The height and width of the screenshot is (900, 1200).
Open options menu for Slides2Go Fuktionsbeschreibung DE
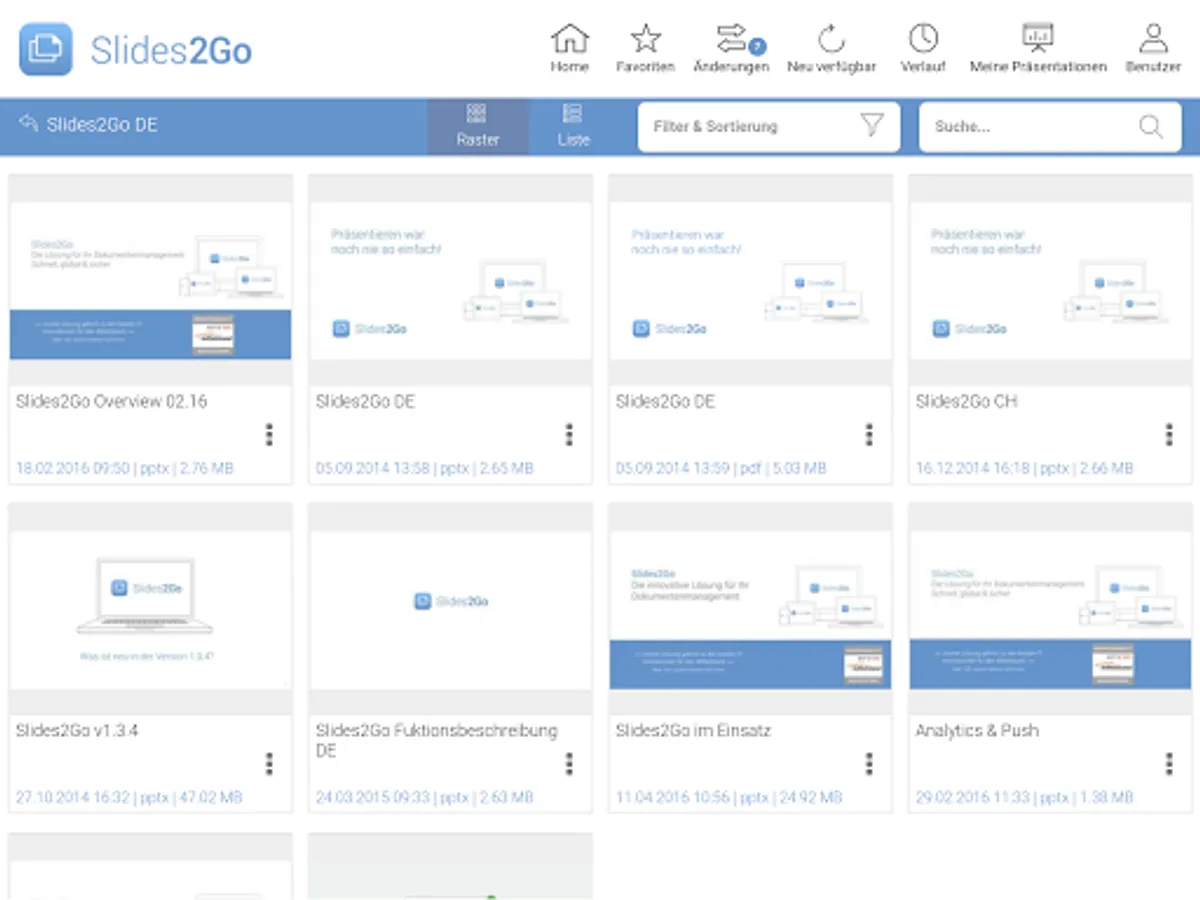569,764
